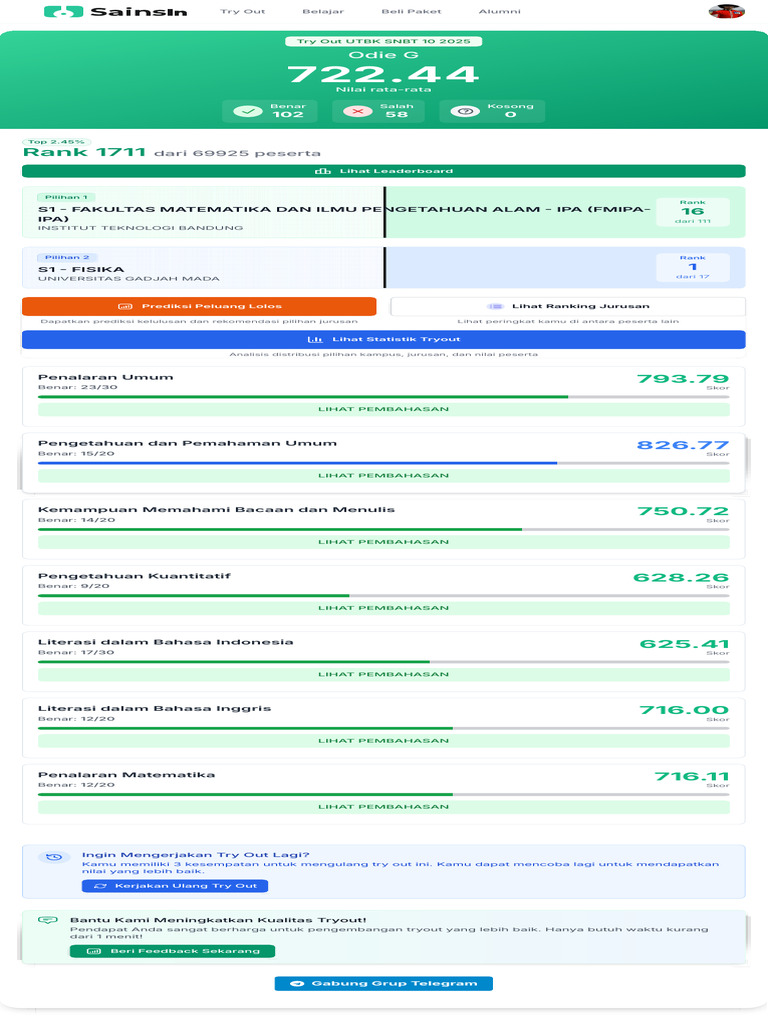Screen dimensions: 768x1024
Task: Click Benar: 23/30 under Penalaran Umum
Action: coord(78,387)
